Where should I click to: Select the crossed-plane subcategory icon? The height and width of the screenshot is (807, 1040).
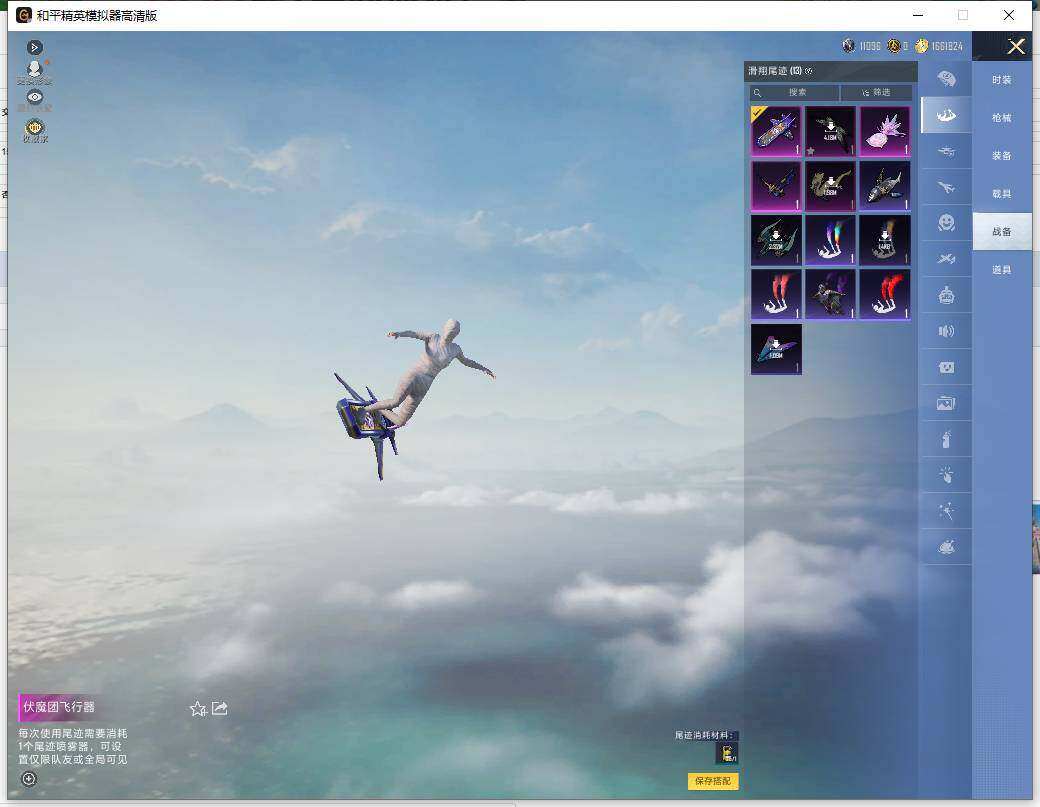pyautogui.click(x=946, y=259)
